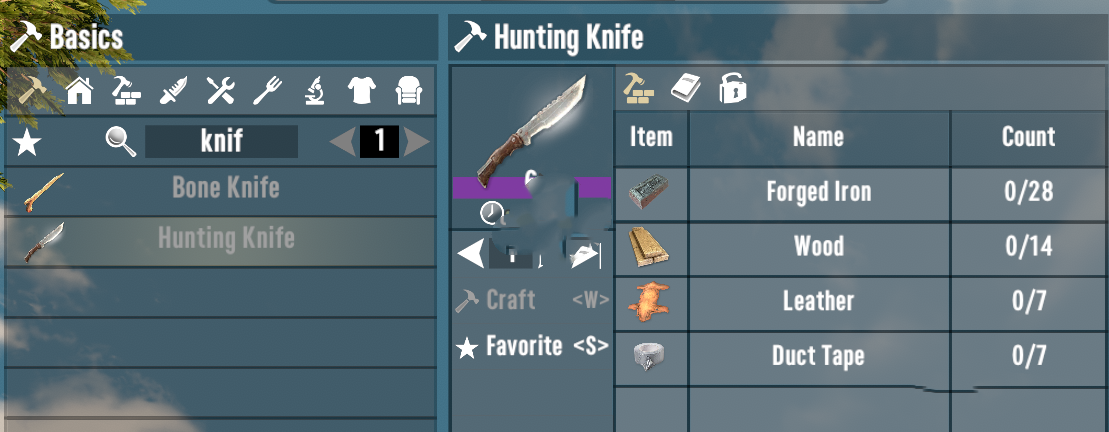Select the dagger weapons category icon

pos(173,91)
